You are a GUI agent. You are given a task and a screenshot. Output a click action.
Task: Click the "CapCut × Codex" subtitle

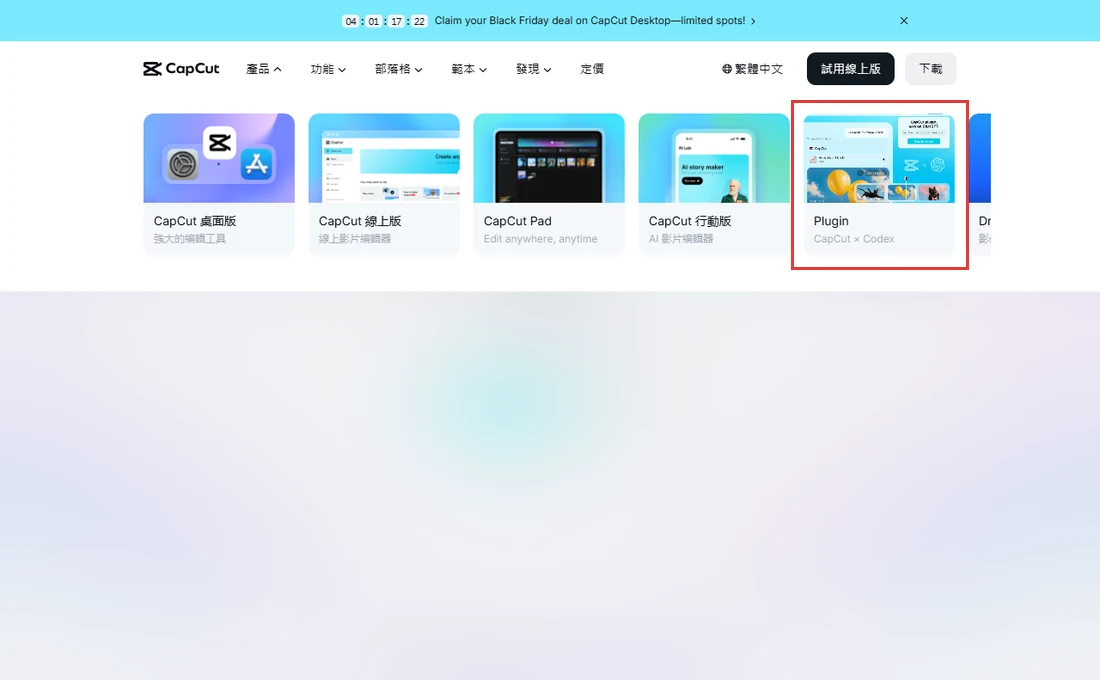coord(854,239)
